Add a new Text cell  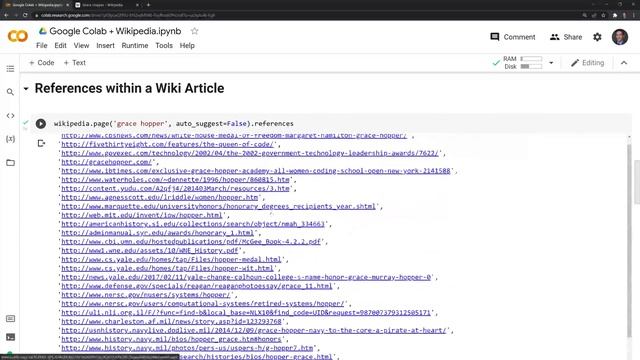(x=74, y=63)
